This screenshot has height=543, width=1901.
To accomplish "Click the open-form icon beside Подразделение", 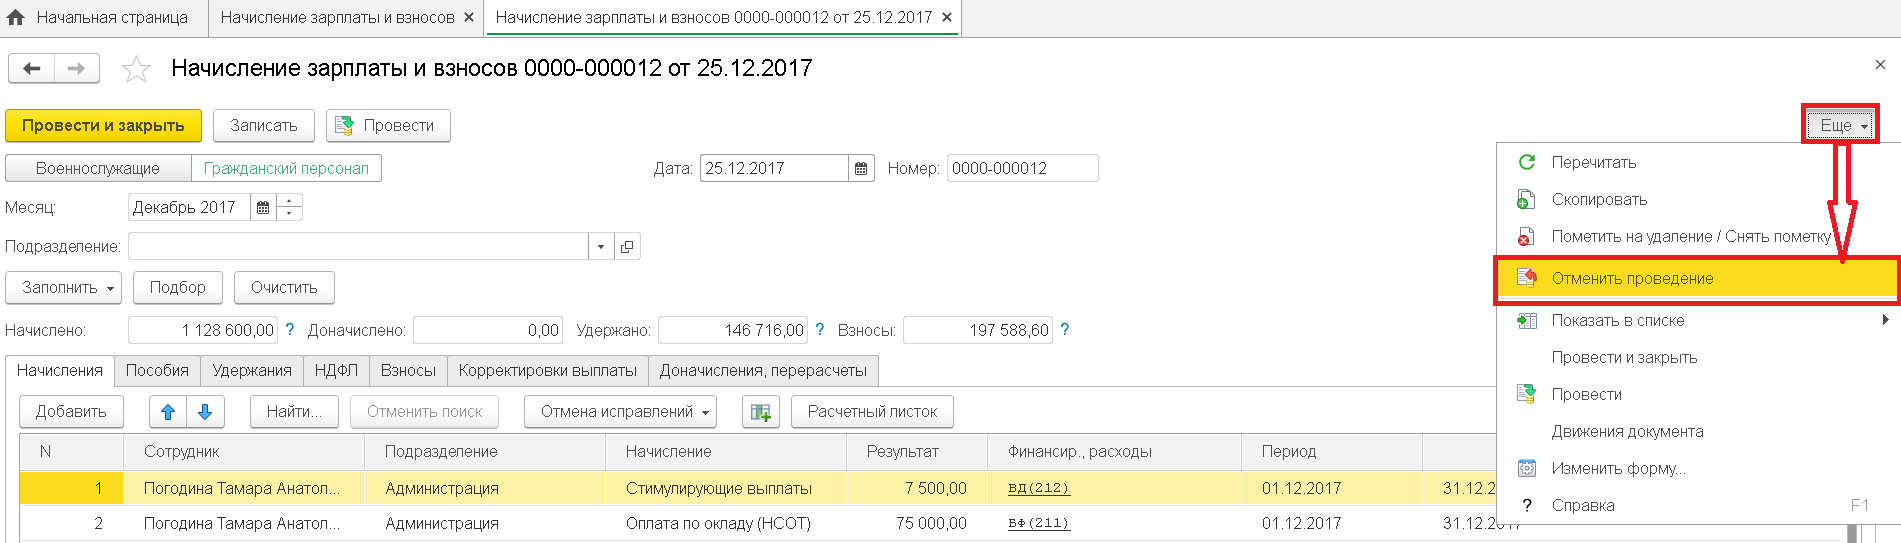I will (627, 246).
